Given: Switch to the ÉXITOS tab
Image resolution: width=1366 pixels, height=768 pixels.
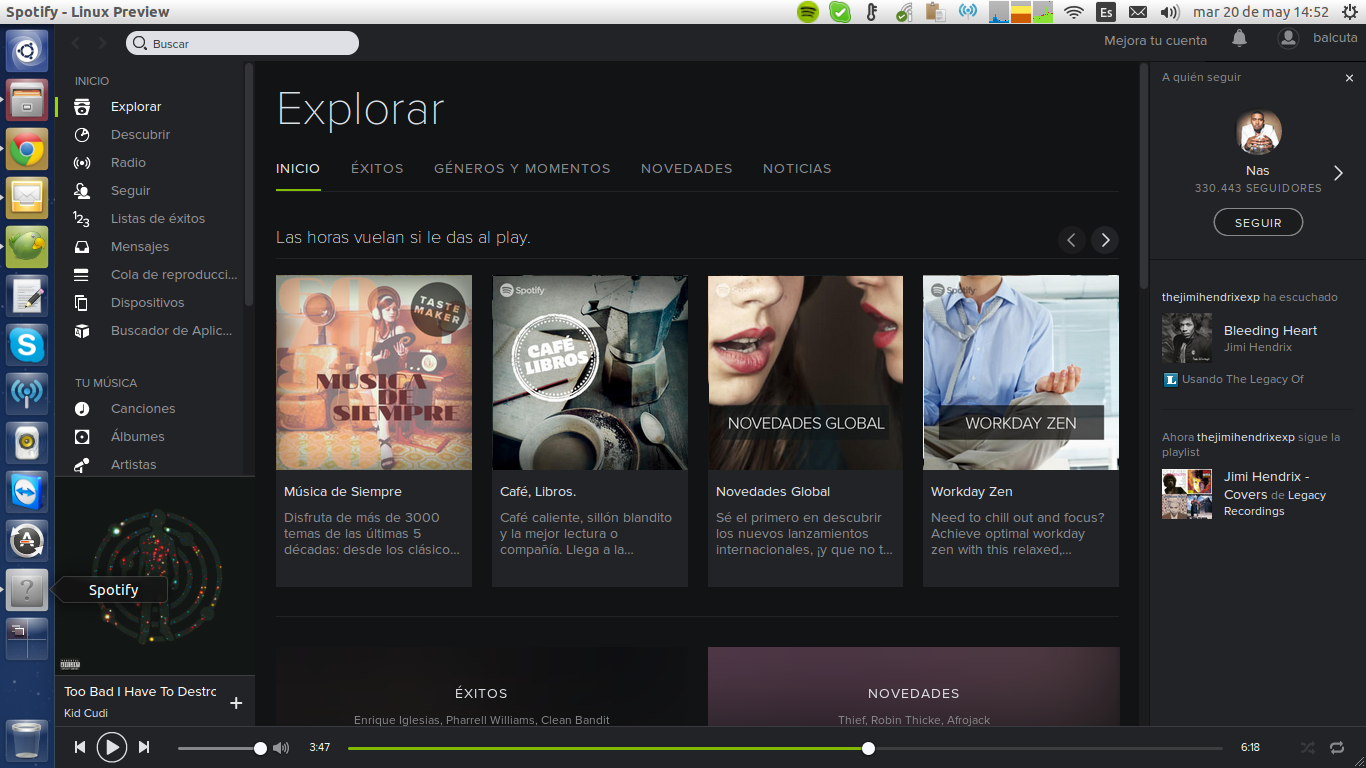Looking at the screenshot, I should (377, 168).
